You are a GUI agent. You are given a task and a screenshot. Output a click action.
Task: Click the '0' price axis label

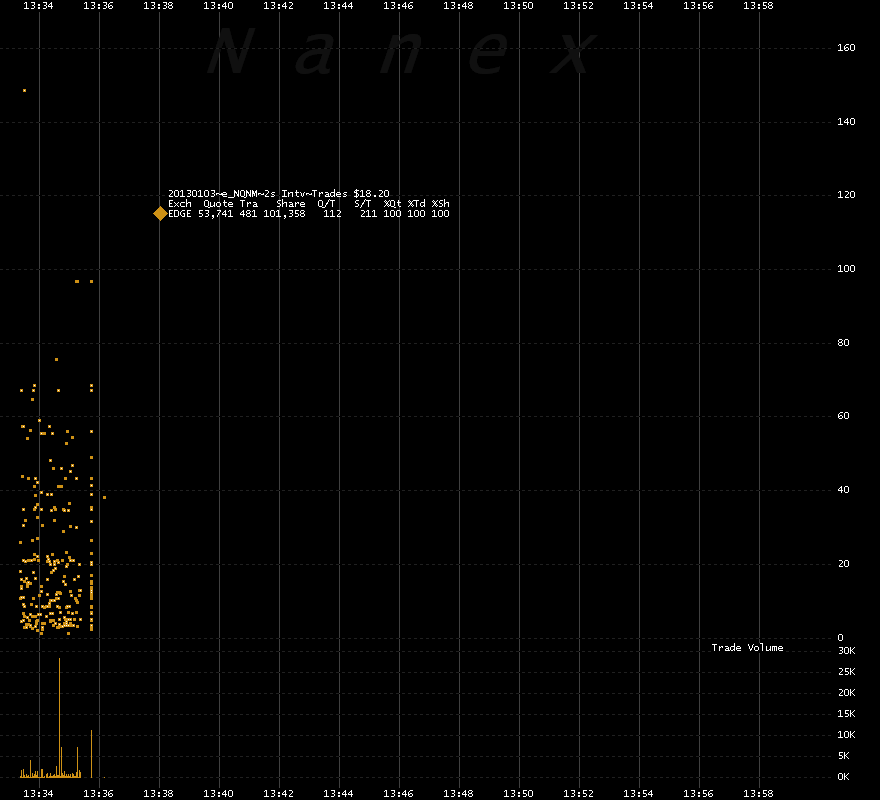coord(840,638)
